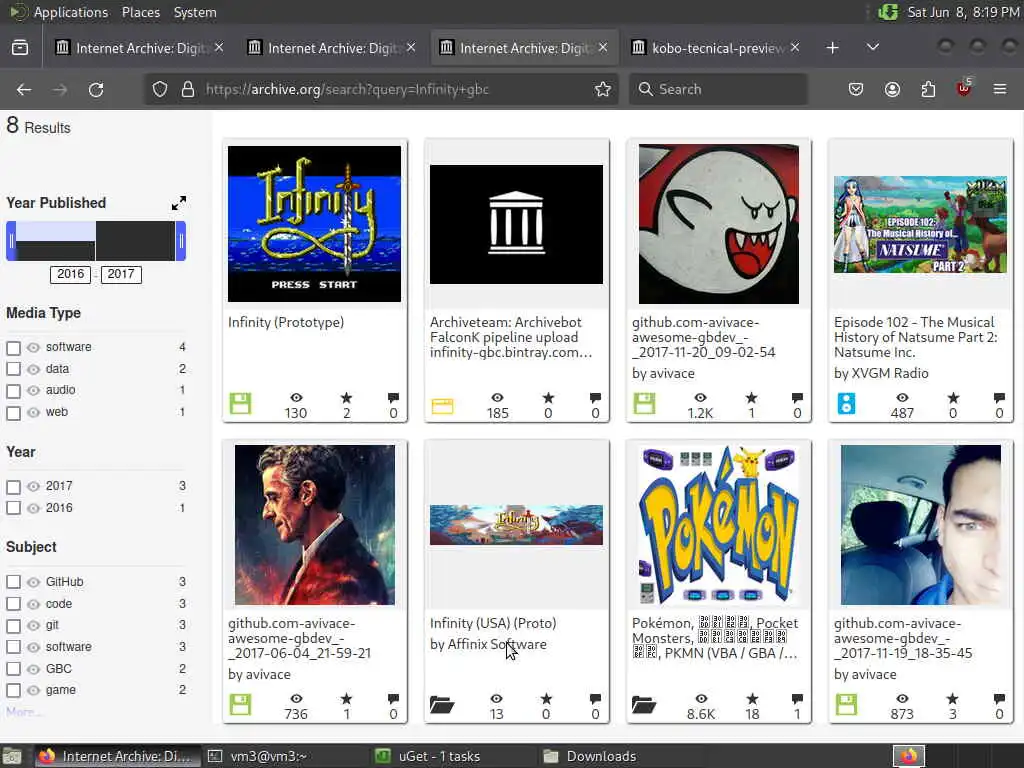This screenshot has height=768, width=1024.
Task: Click the 2017 end year field
Action: point(121,274)
